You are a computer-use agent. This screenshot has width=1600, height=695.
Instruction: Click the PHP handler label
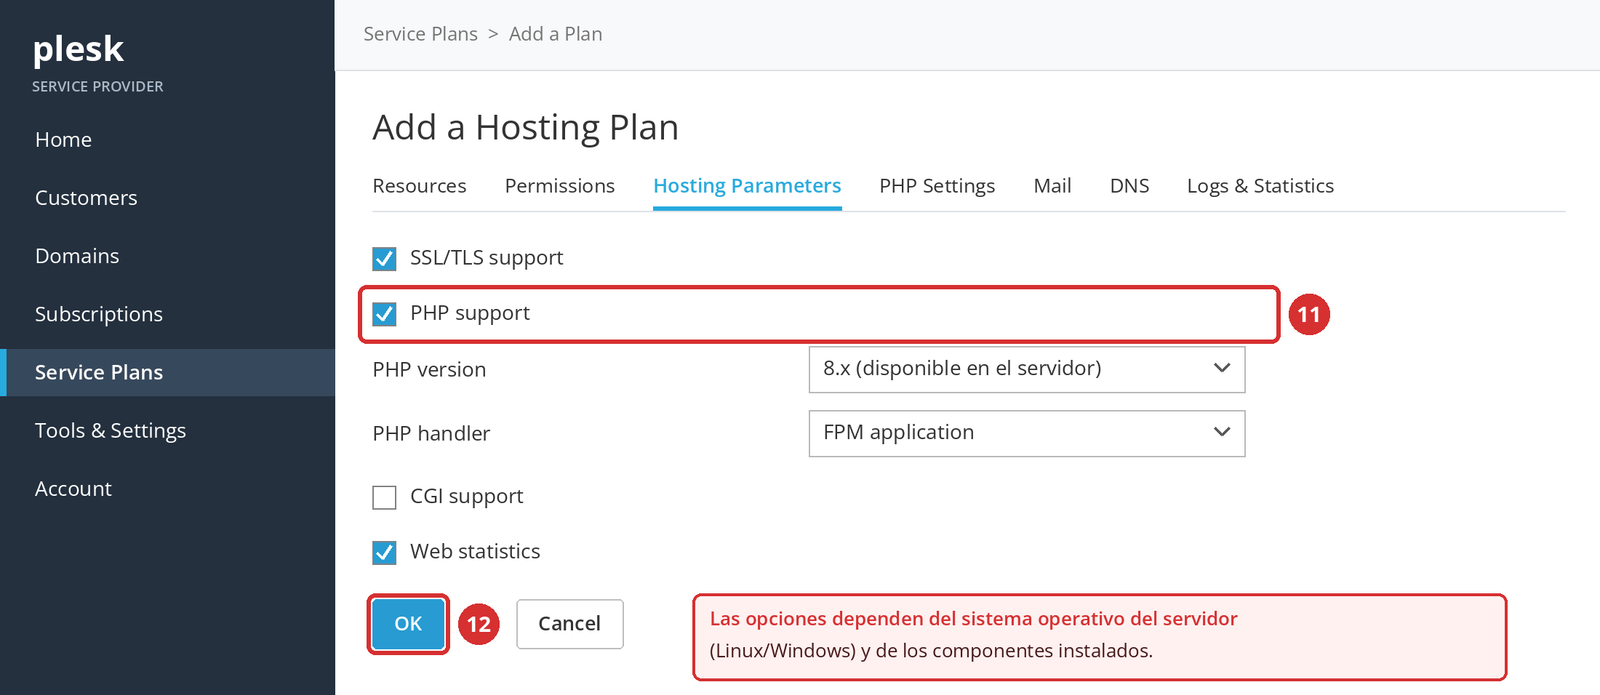pyautogui.click(x=431, y=434)
